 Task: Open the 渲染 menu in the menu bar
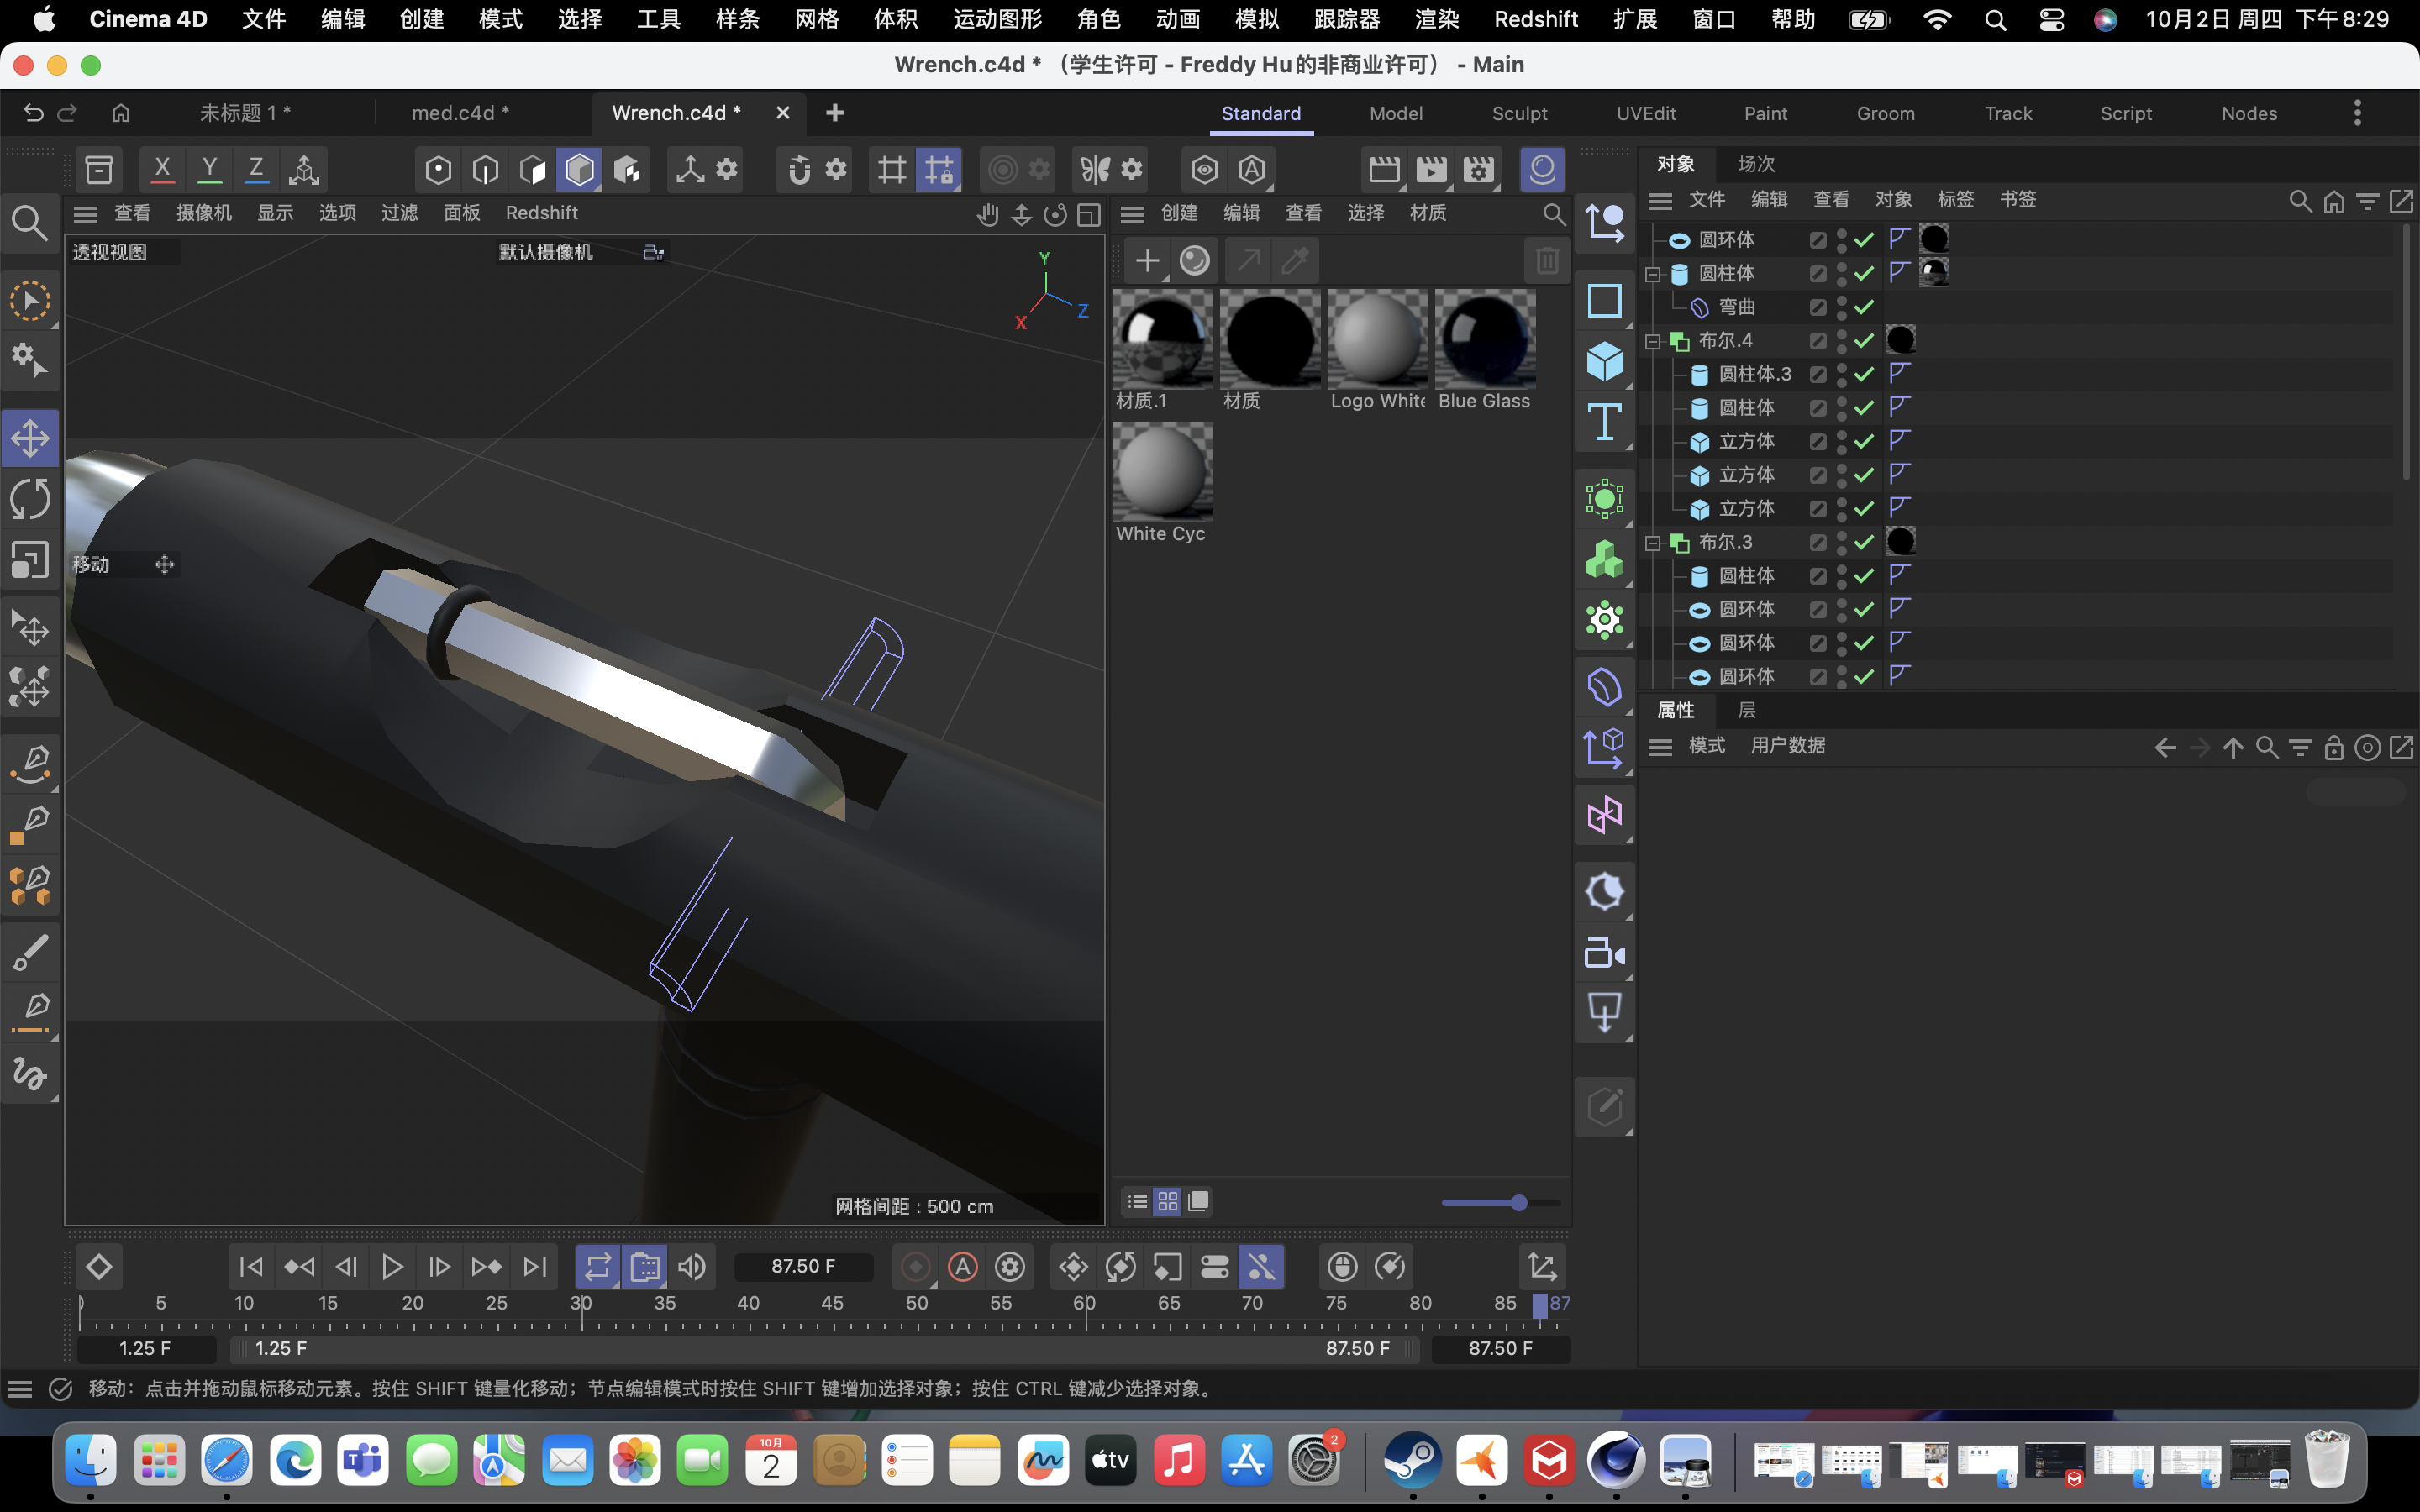click(x=1436, y=19)
